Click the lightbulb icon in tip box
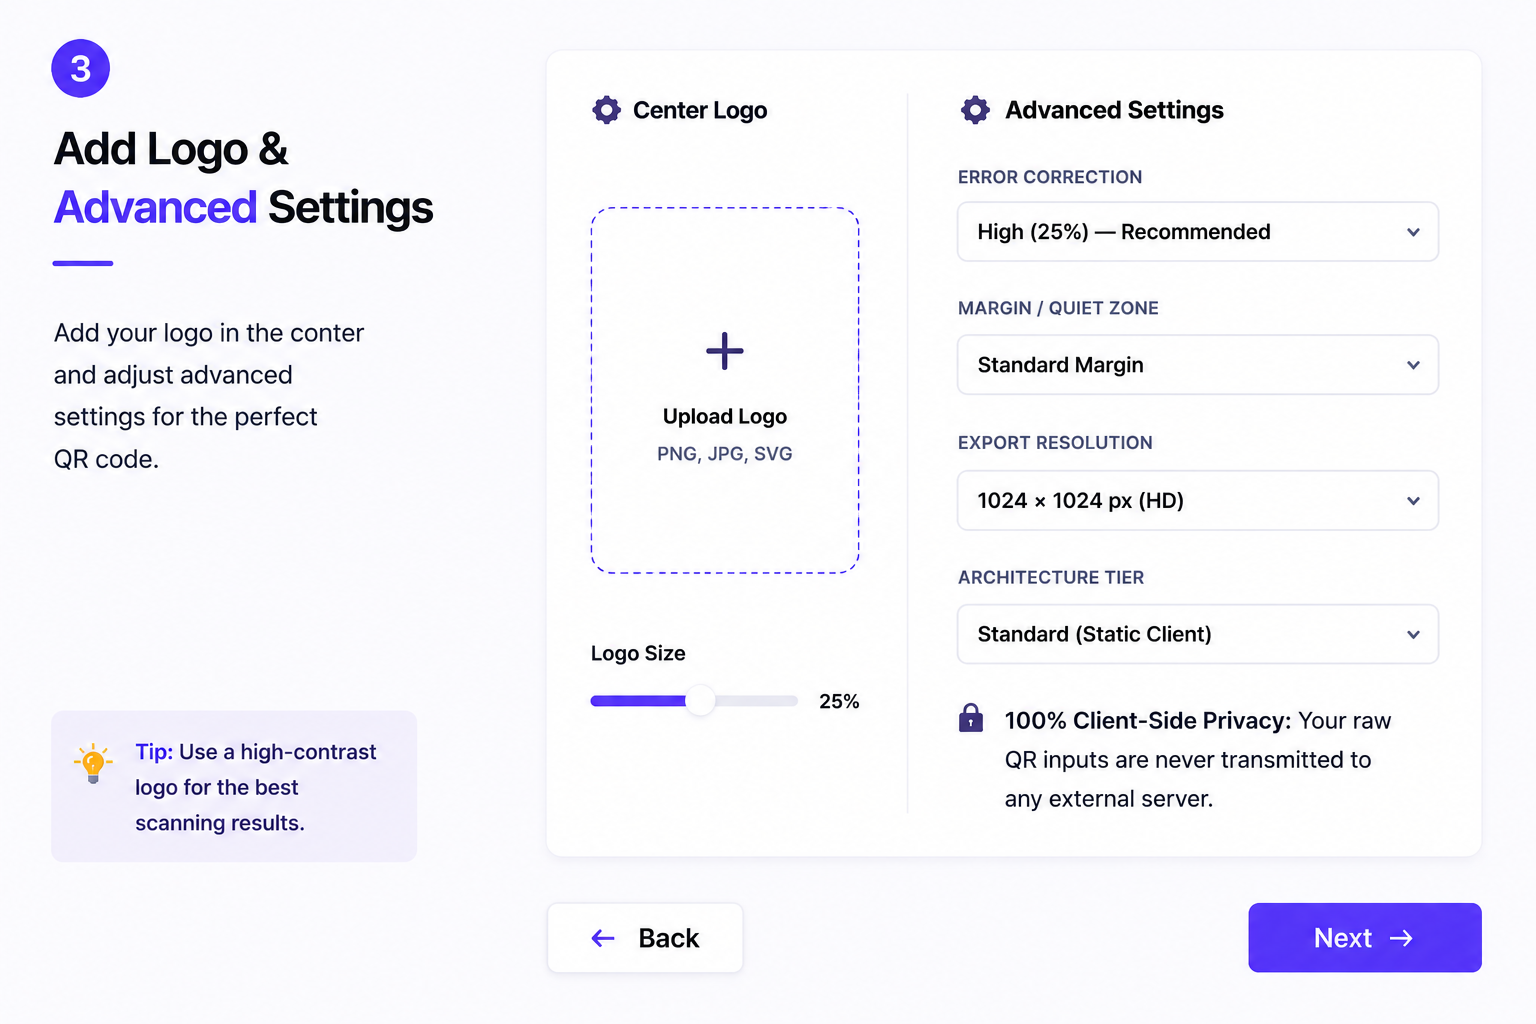 [x=93, y=763]
